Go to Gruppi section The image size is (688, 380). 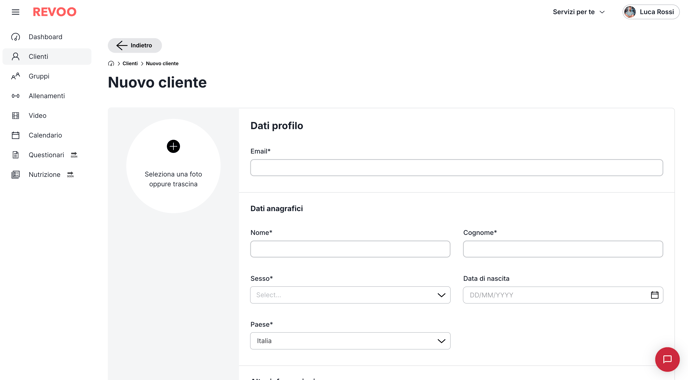(x=47, y=76)
